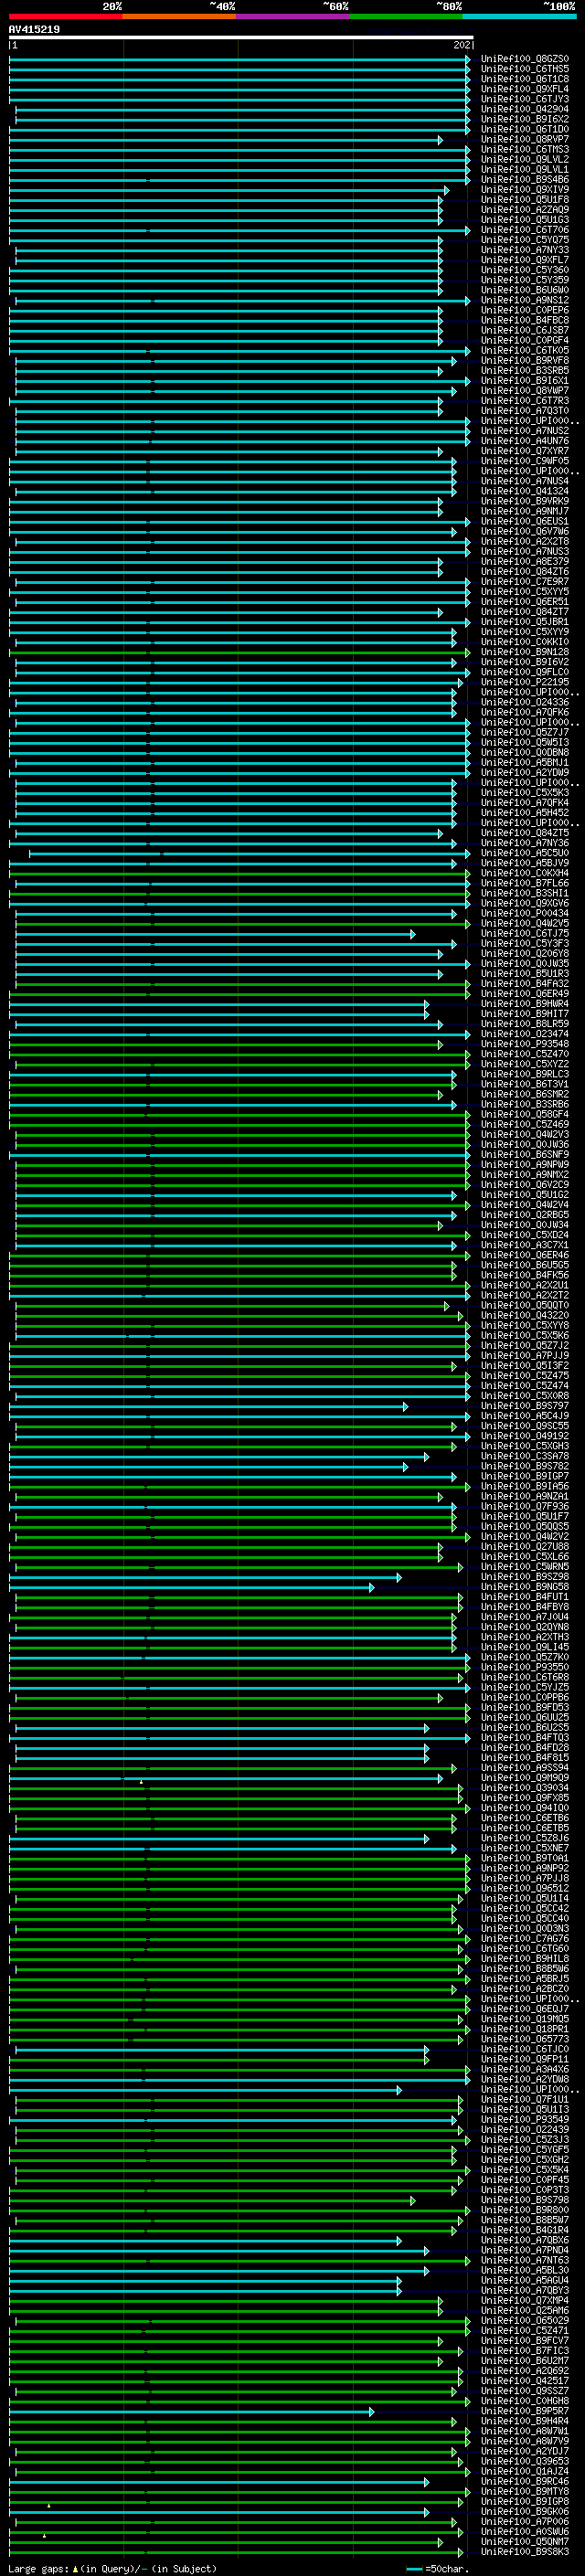Select hit UniRef100_A7PJJ9
Screen dimensions: 585x2576
click(x=525, y=1356)
